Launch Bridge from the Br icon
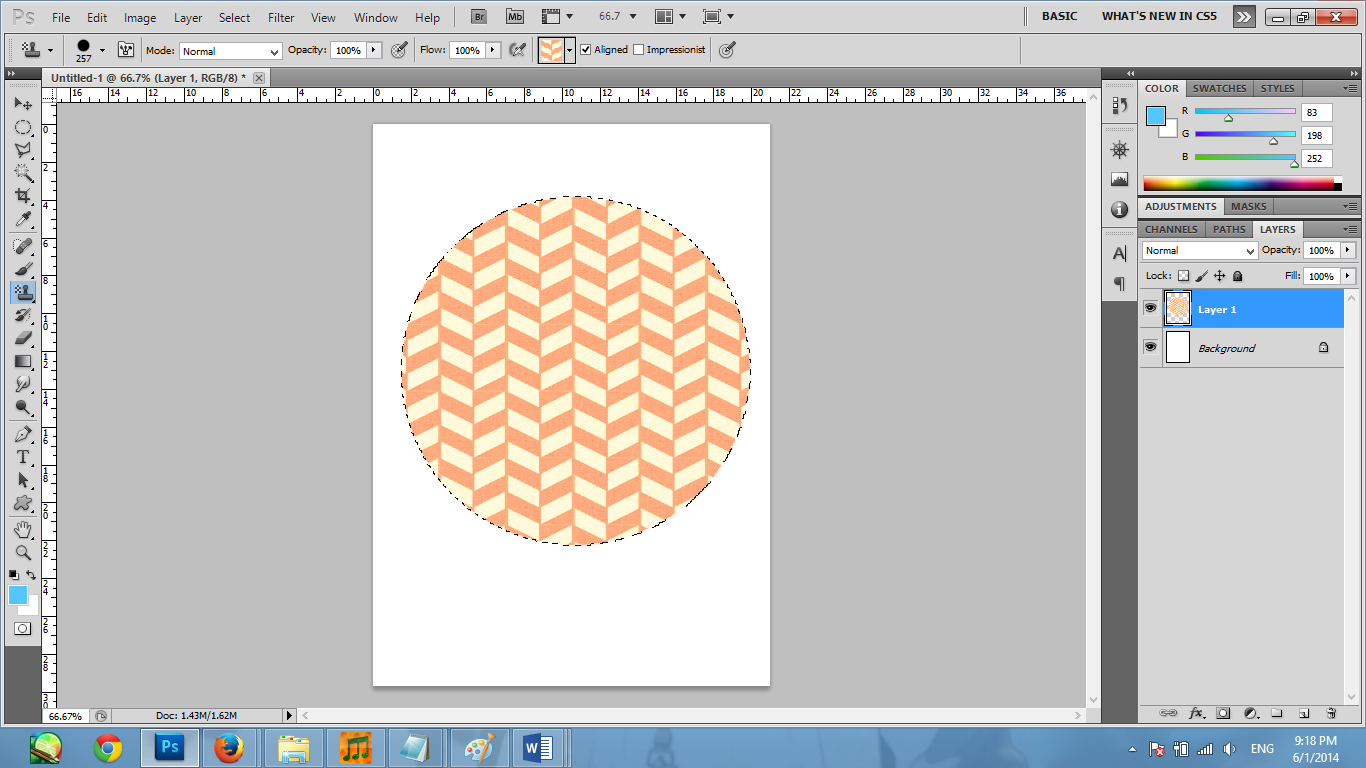The width and height of the screenshot is (1366, 768). (480, 17)
